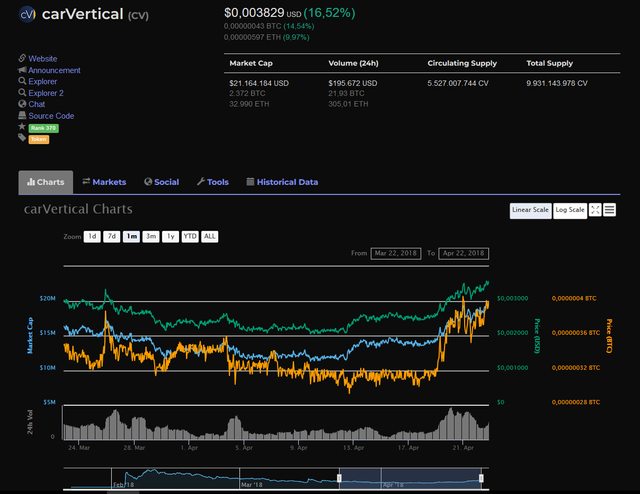Open the Website link

(42, 59)
